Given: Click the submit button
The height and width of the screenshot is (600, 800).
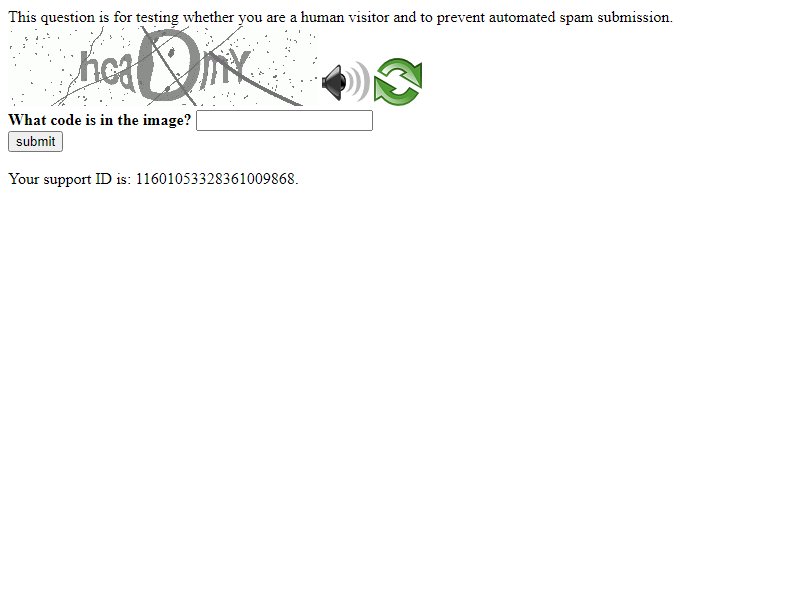Looking at the screenshot, I should [35, 141].
